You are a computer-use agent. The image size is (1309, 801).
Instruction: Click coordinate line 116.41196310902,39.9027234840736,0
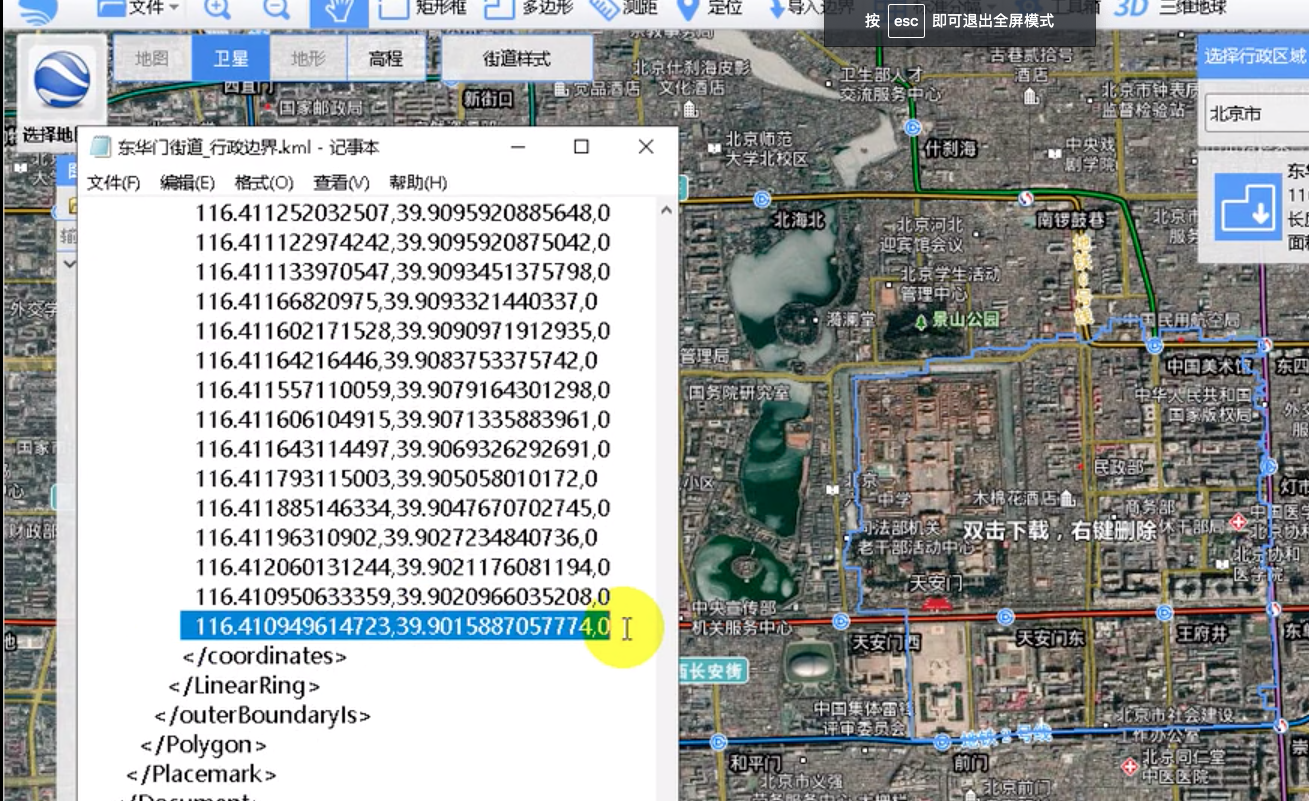coord(396,537)
